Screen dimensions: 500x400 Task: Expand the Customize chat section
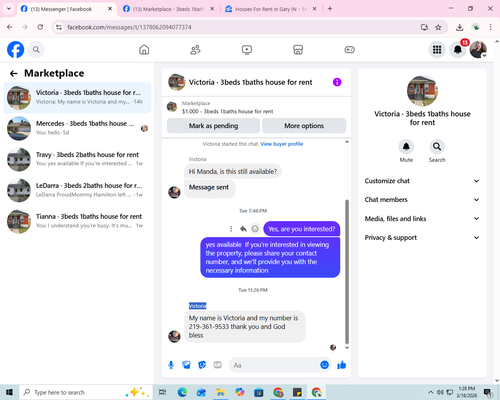[422, 181]
